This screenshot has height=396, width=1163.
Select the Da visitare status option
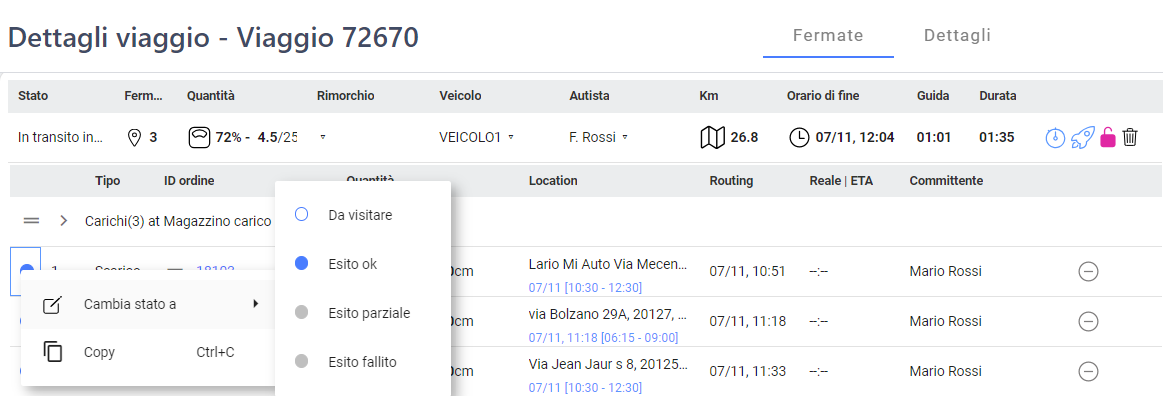(363, 215)
